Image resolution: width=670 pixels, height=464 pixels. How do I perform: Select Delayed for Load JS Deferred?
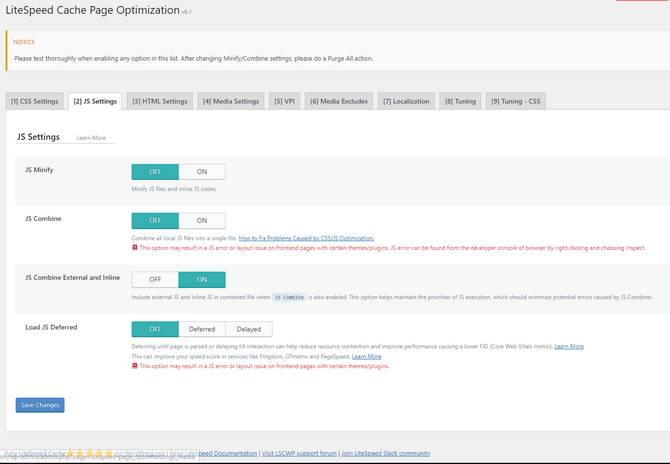248,329
